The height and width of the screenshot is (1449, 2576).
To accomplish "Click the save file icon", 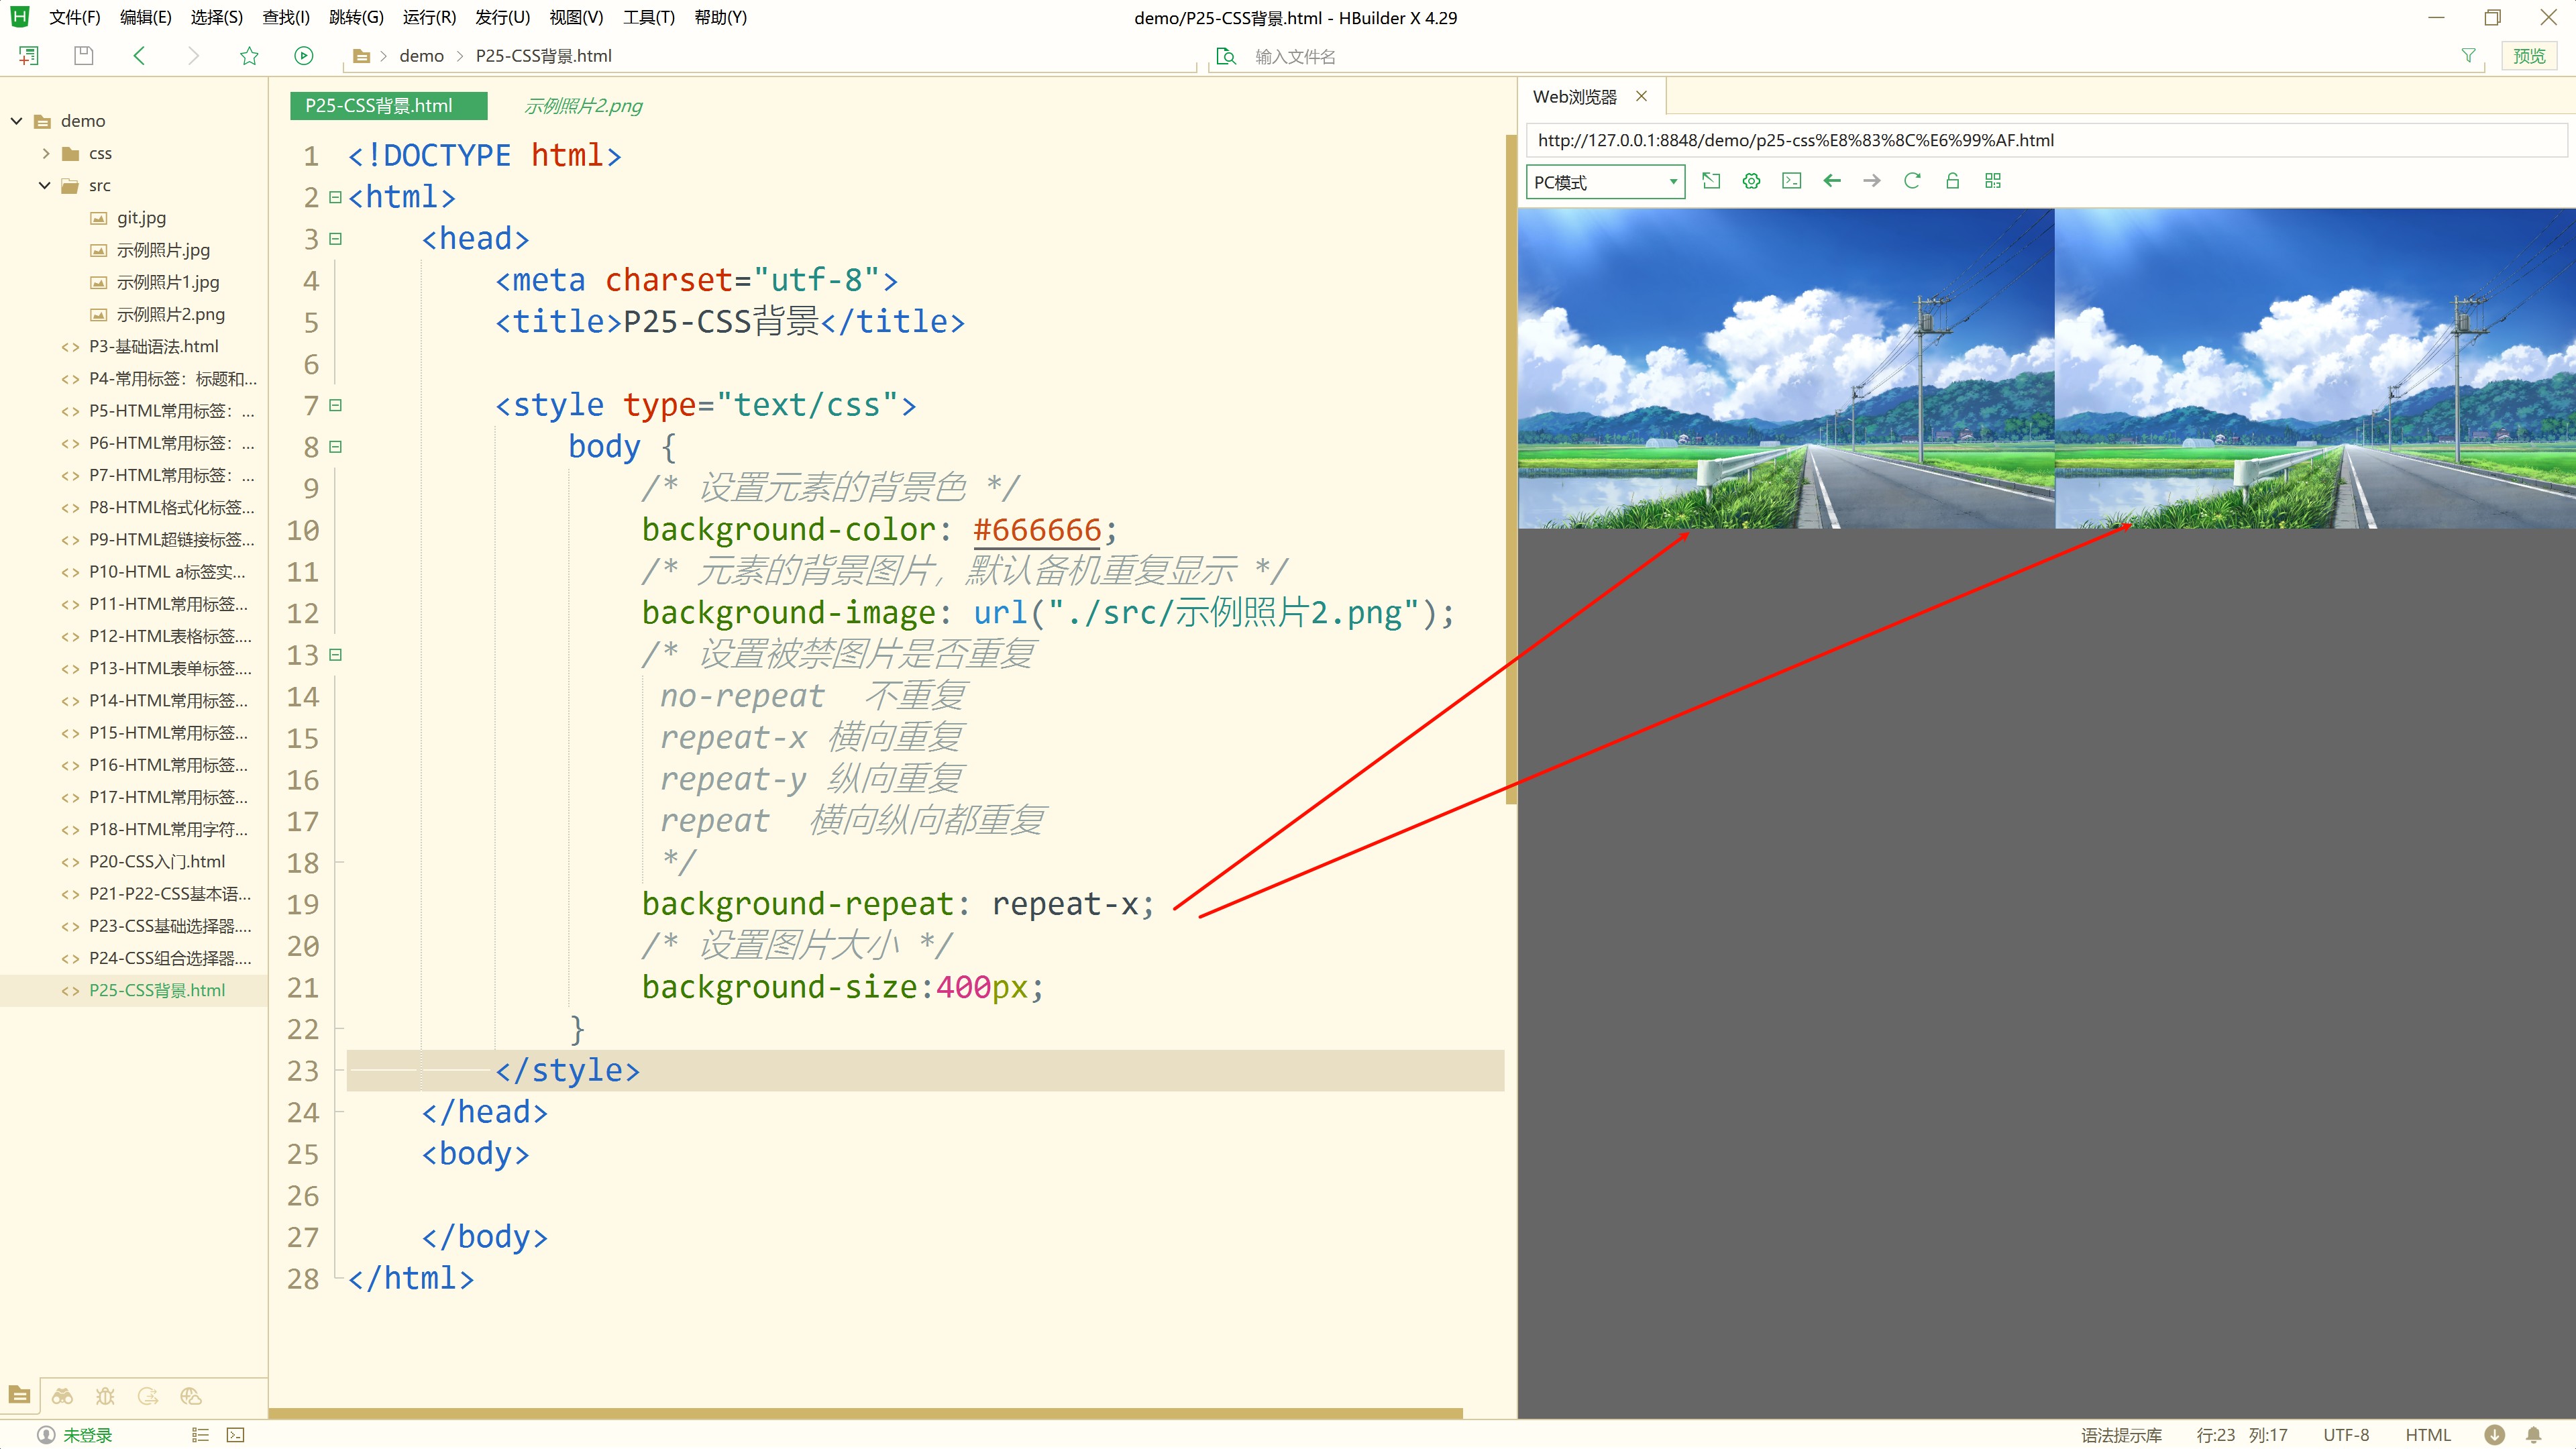I will pyautogui.click(x=84, y=56).
